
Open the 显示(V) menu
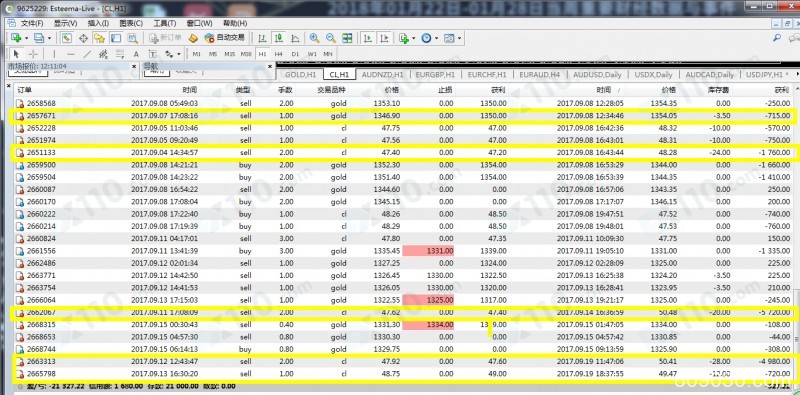65,23
